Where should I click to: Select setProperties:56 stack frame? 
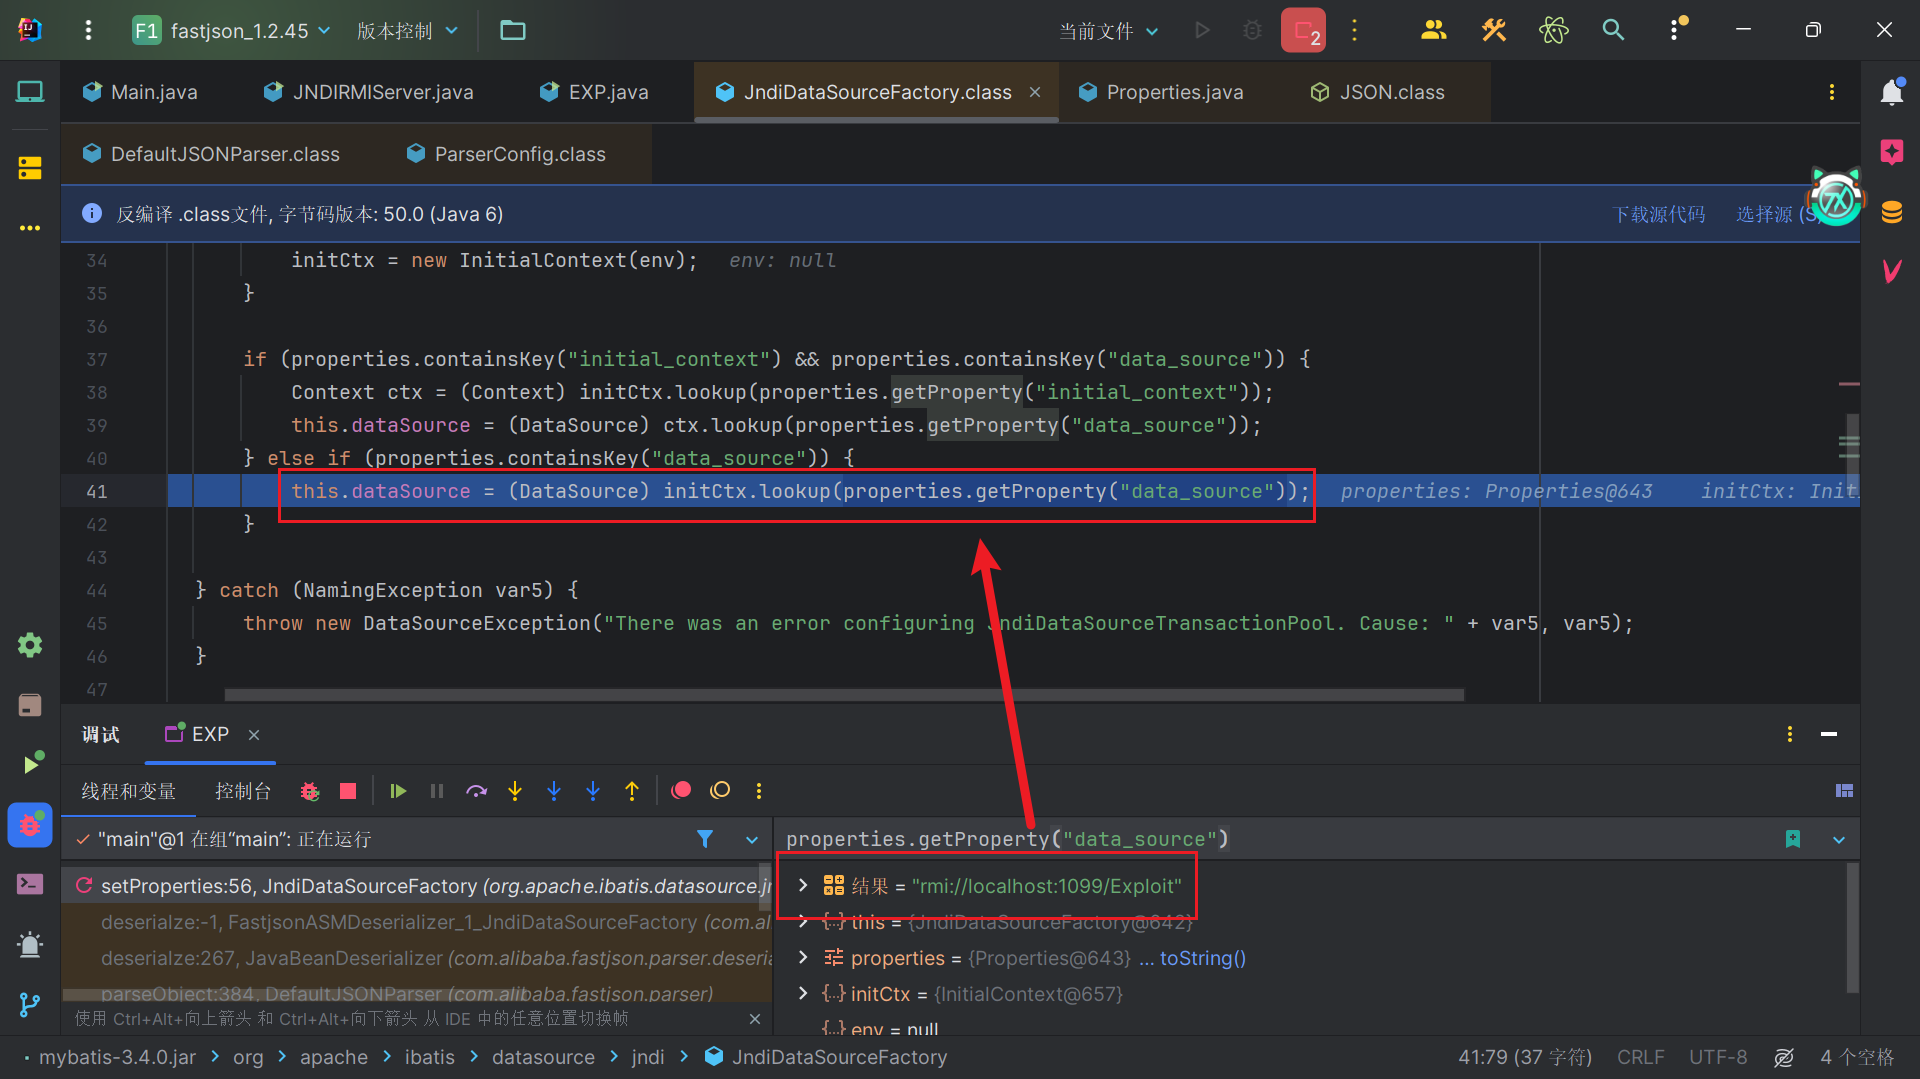pos(417,886)
